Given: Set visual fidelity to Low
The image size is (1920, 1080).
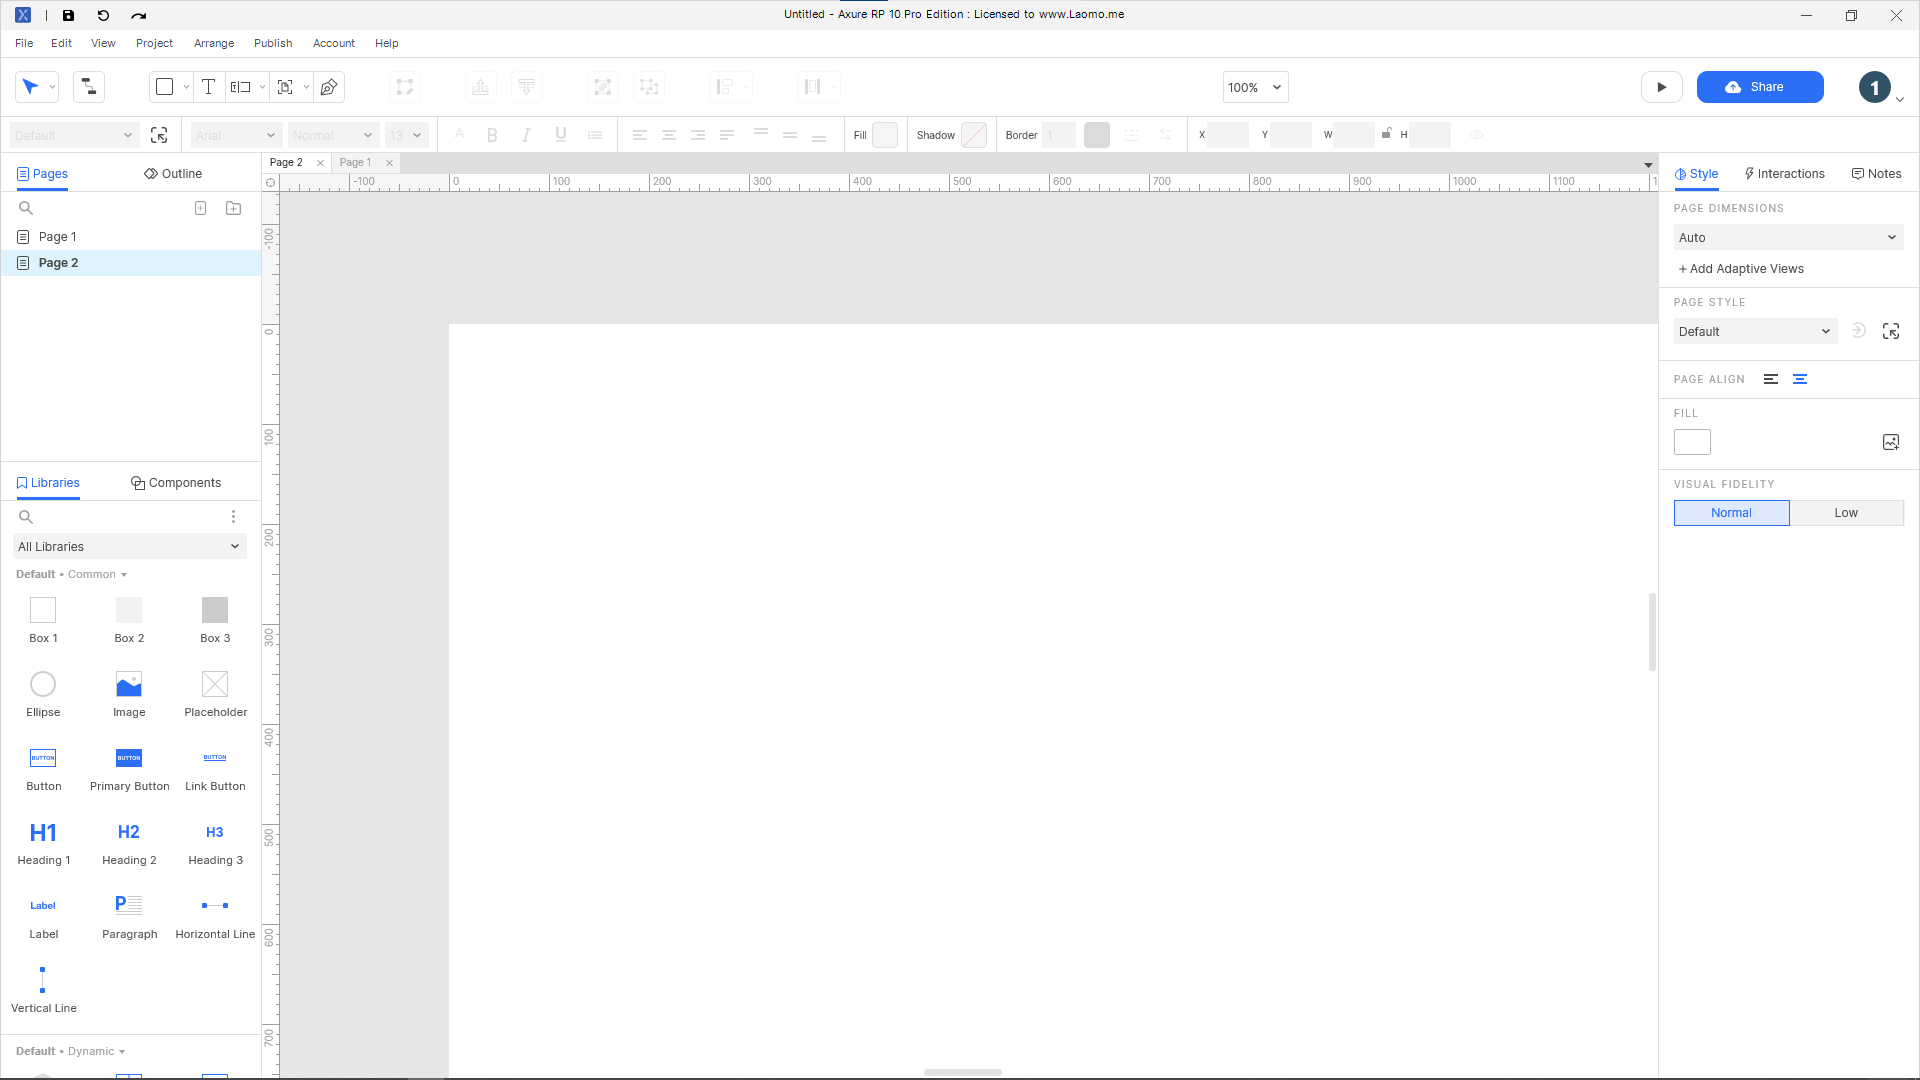Looking at the screenshot, I should point(1846,513).
